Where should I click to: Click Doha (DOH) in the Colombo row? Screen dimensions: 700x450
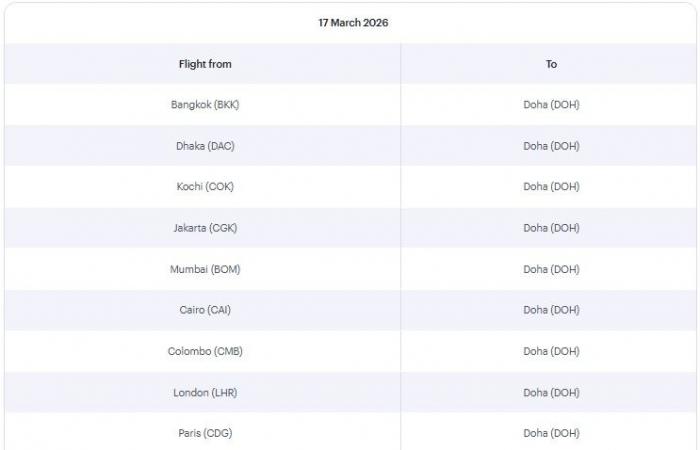(551, 351)
